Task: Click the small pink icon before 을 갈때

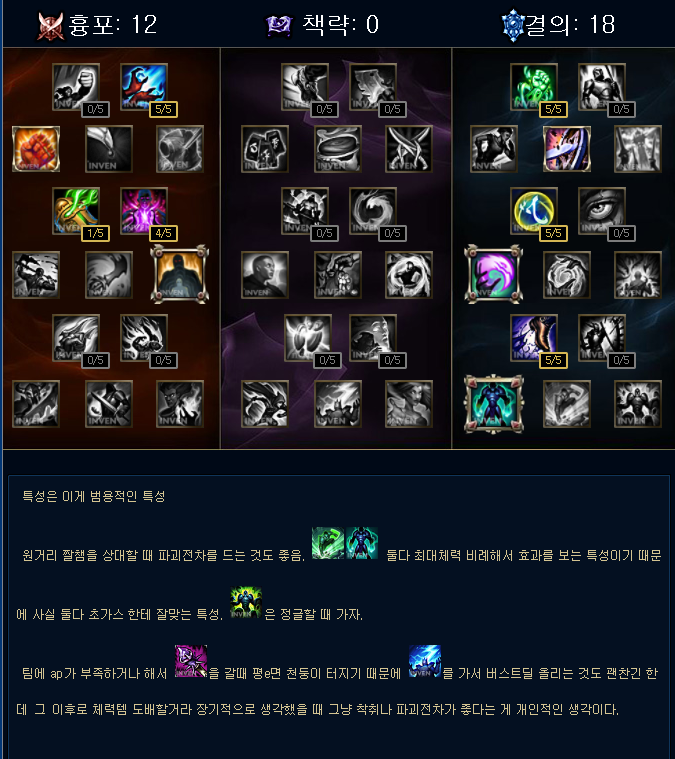Action: pos(191,661)
